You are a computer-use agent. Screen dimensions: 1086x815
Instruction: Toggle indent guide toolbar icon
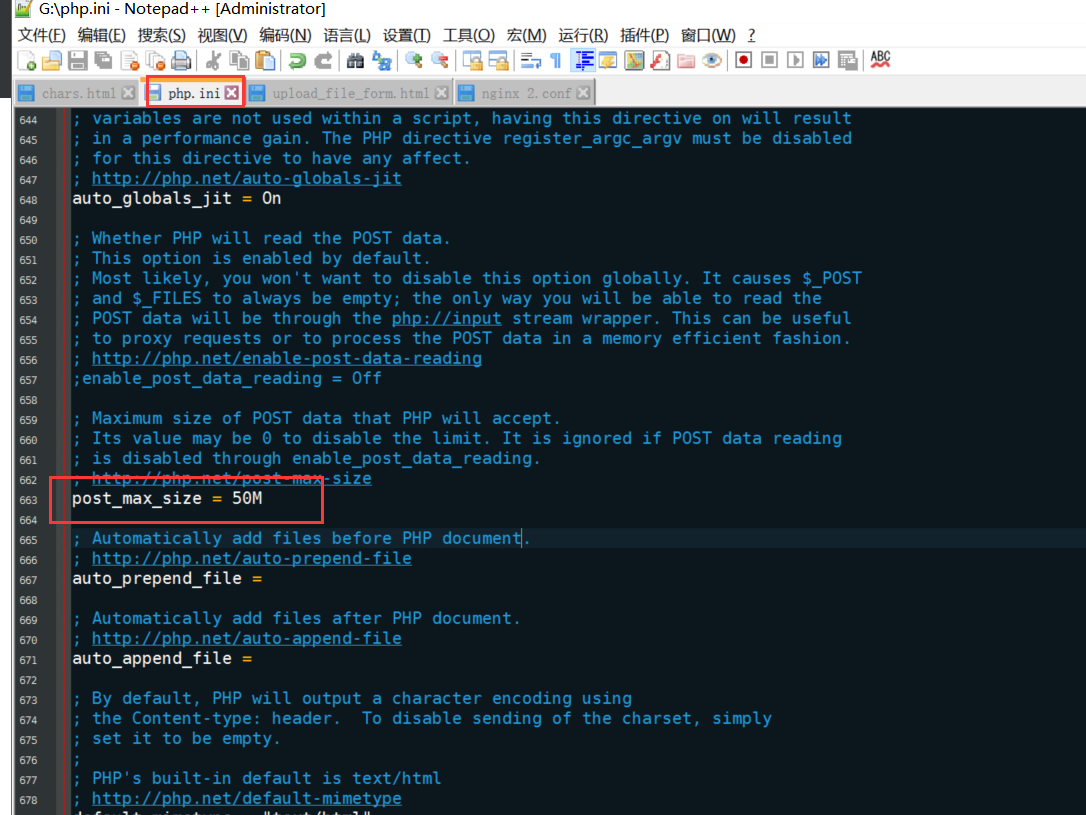click(x=583, y=61)
